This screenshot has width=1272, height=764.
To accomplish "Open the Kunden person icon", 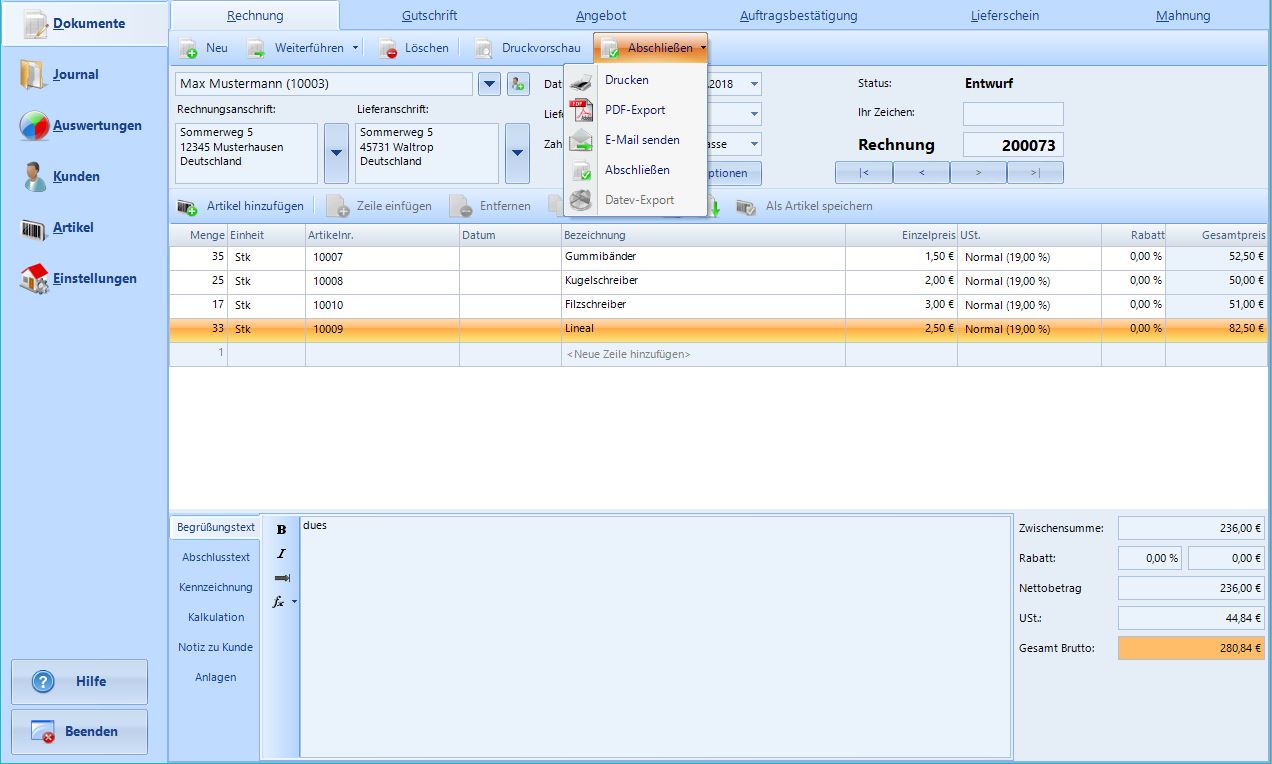I will (35, 177).
